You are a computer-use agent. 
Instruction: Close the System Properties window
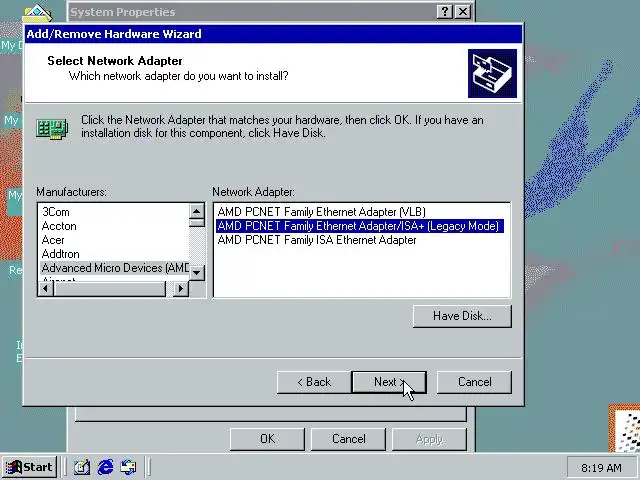463,11
